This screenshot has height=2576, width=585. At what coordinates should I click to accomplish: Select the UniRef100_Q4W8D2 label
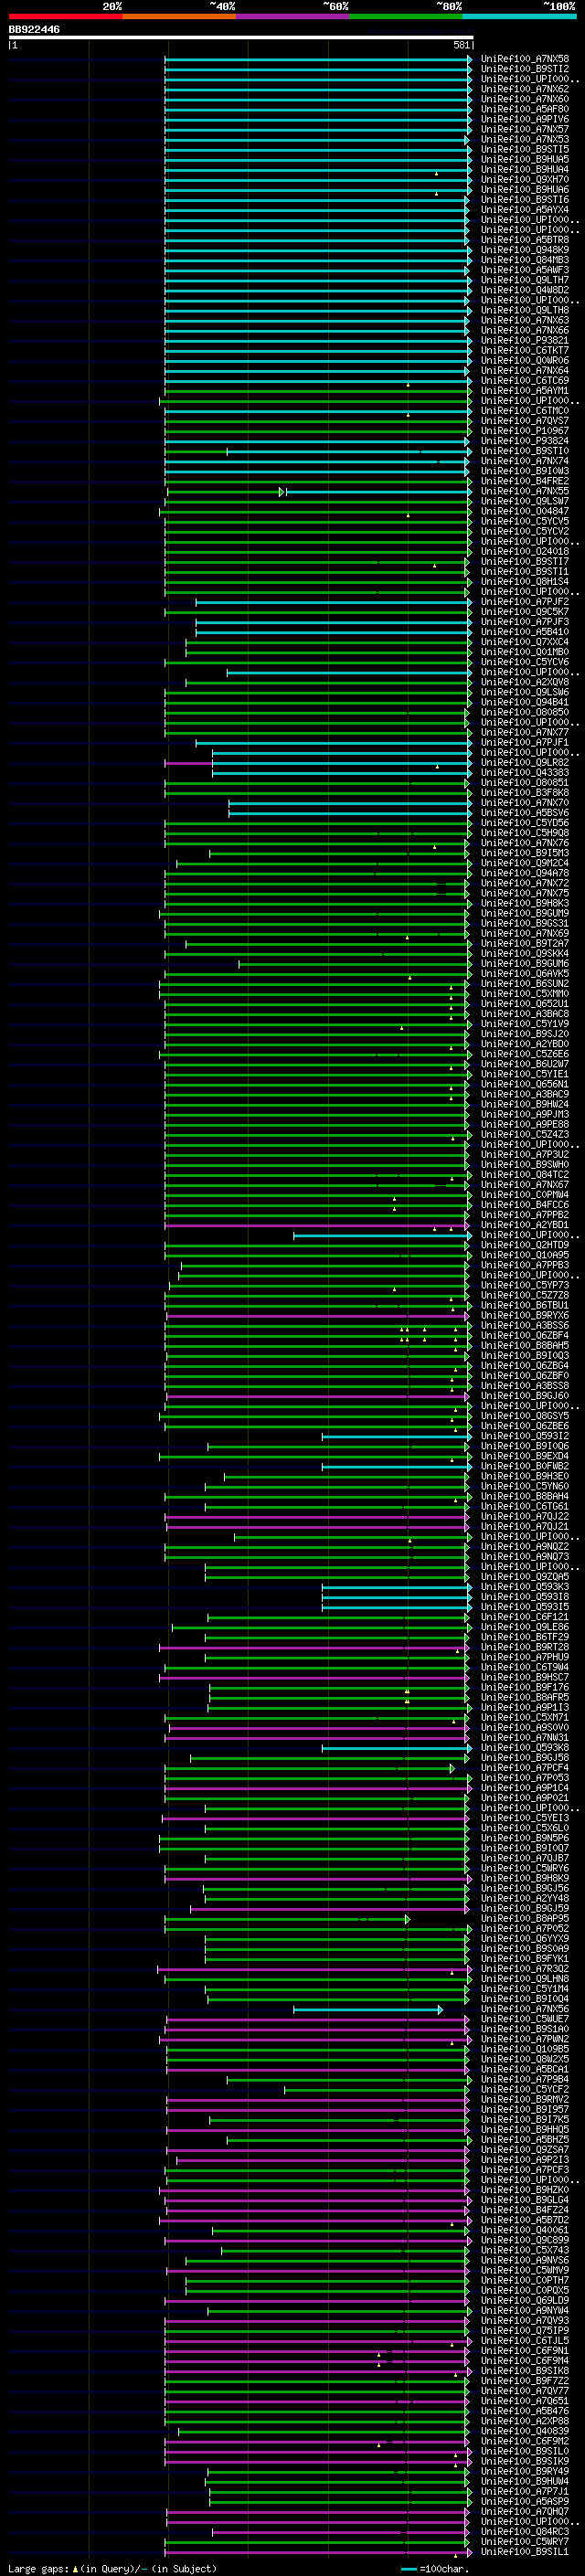coord(525,290)
